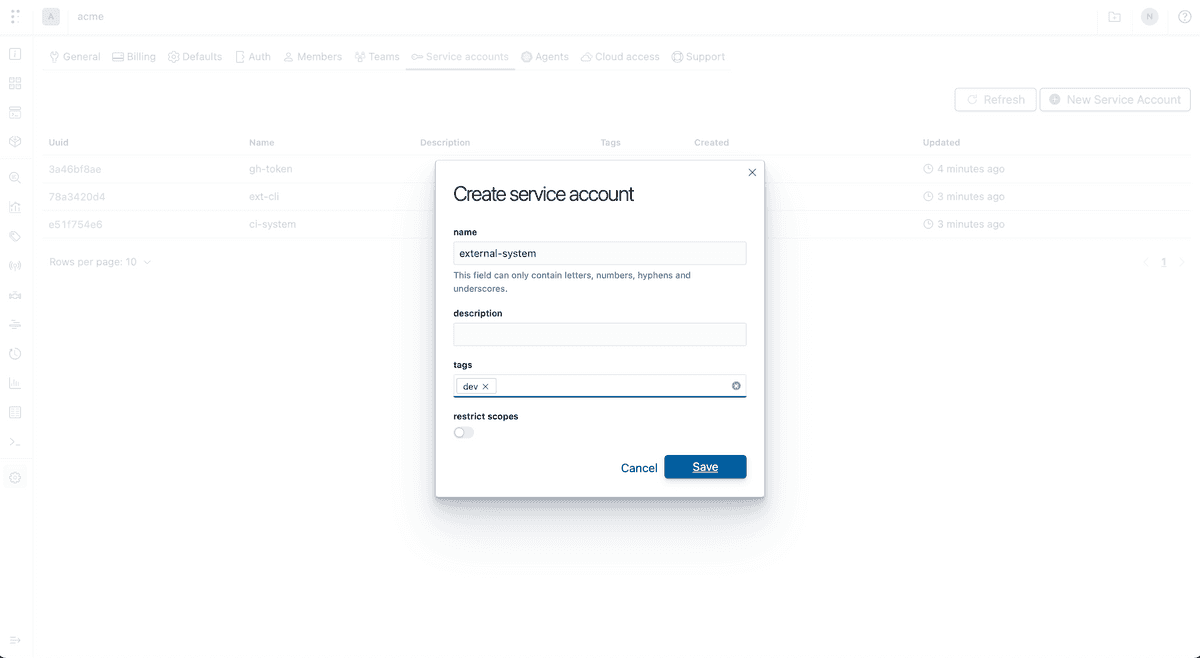Open the broadcast signal icon in the sidebar
Screen dimensions: 1200x658
(15, 266)
